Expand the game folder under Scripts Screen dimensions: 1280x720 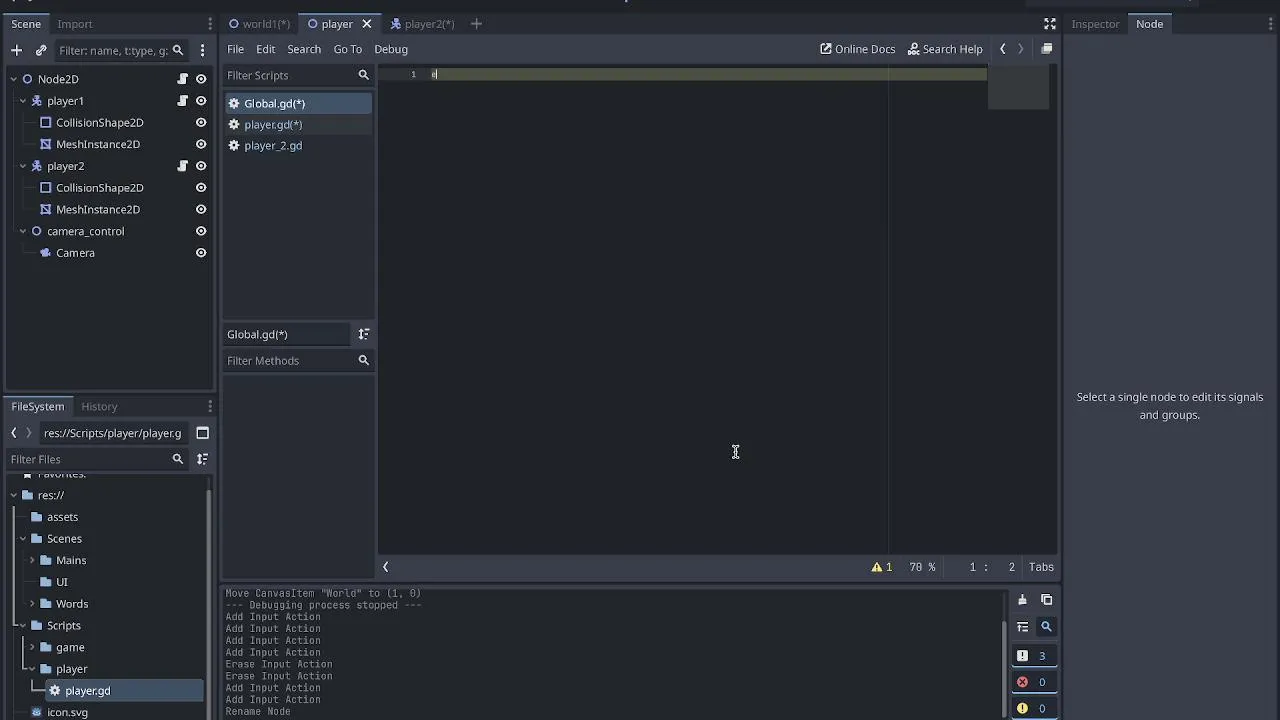click(x=32, y=647)
